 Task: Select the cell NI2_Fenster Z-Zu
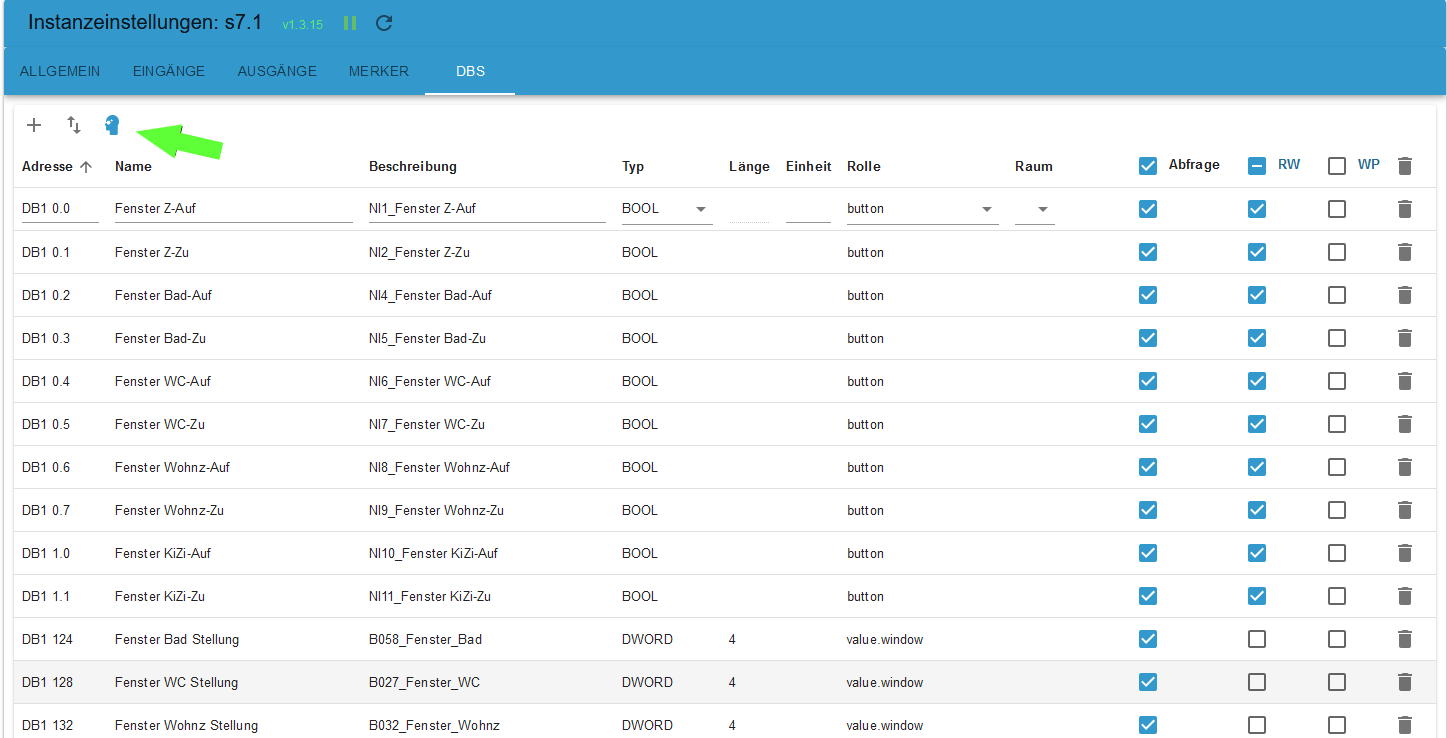pyautogui.click(x=419, y=252)
